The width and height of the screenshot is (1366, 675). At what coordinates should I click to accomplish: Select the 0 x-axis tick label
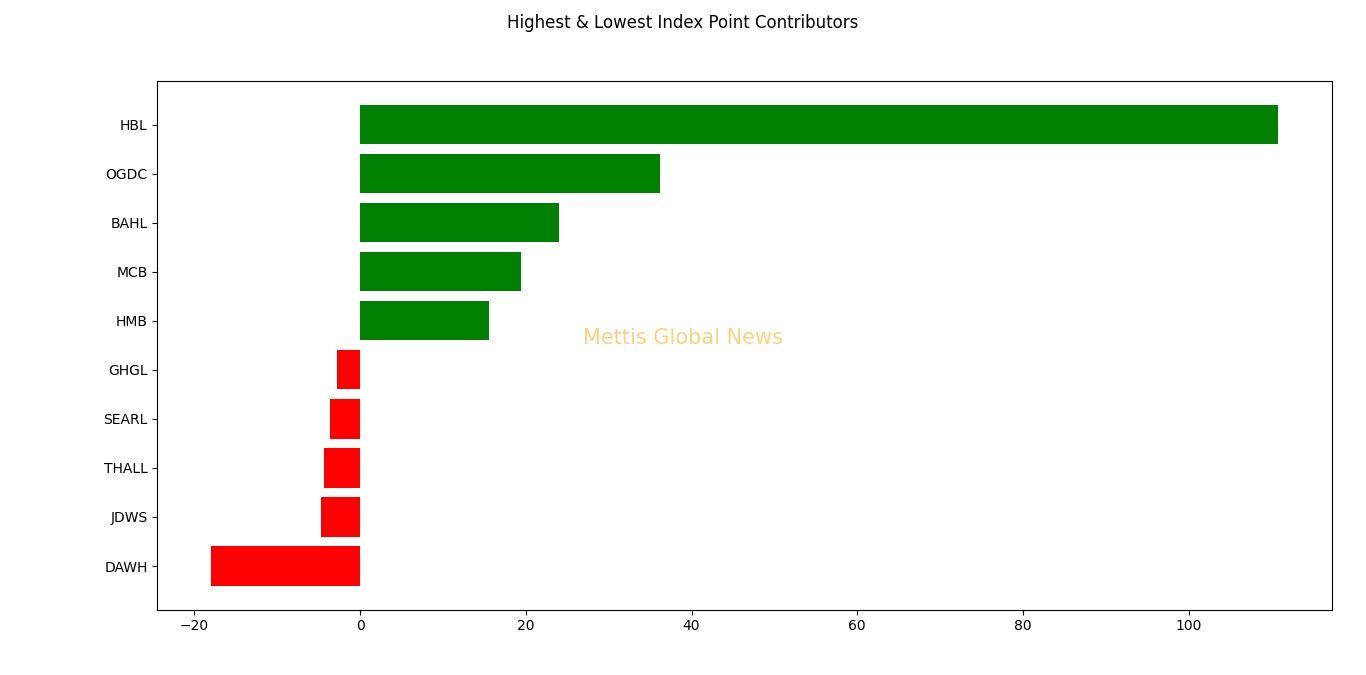tap(360, 626)
